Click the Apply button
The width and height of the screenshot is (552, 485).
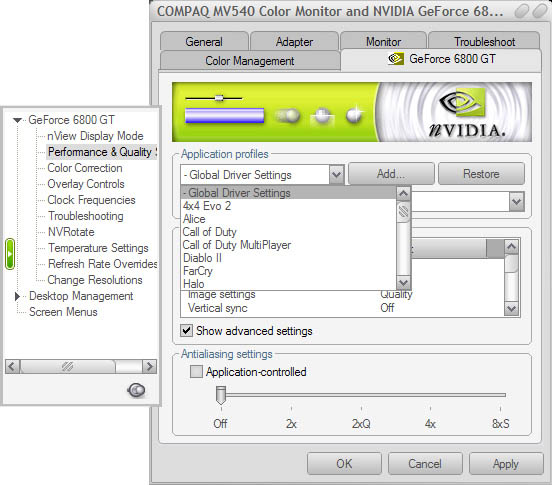point(506,464)
